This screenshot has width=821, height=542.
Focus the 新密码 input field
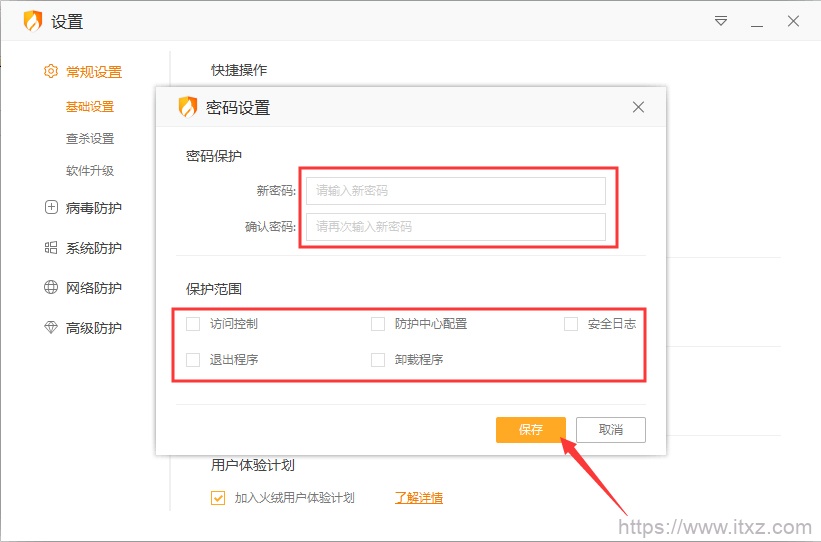[456, 191]
